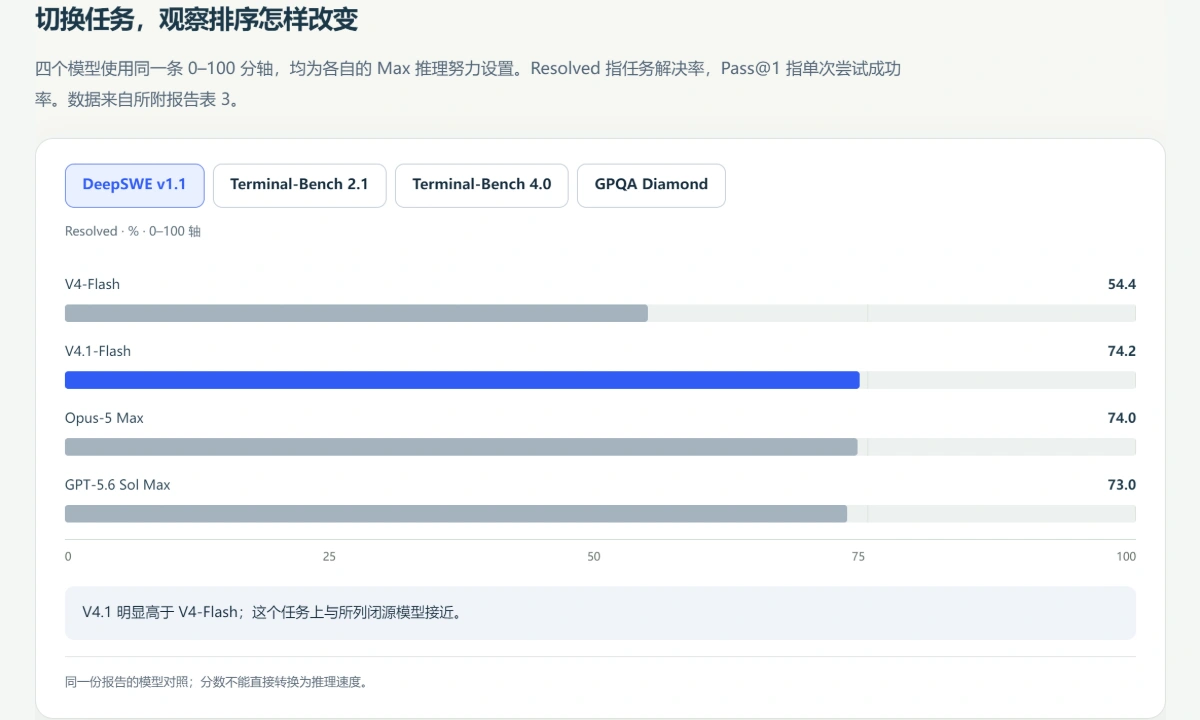Click the heading 切换任务，观察排序怎样改变
The image size is (1200, 720).
coord(196,19)
